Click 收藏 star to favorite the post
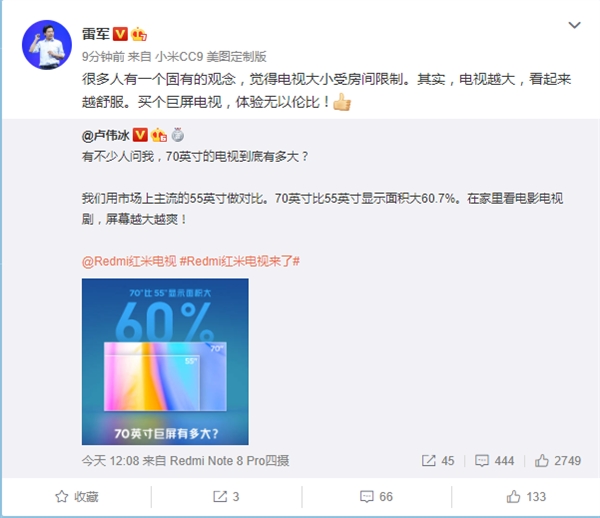 (x=77, y=497)
